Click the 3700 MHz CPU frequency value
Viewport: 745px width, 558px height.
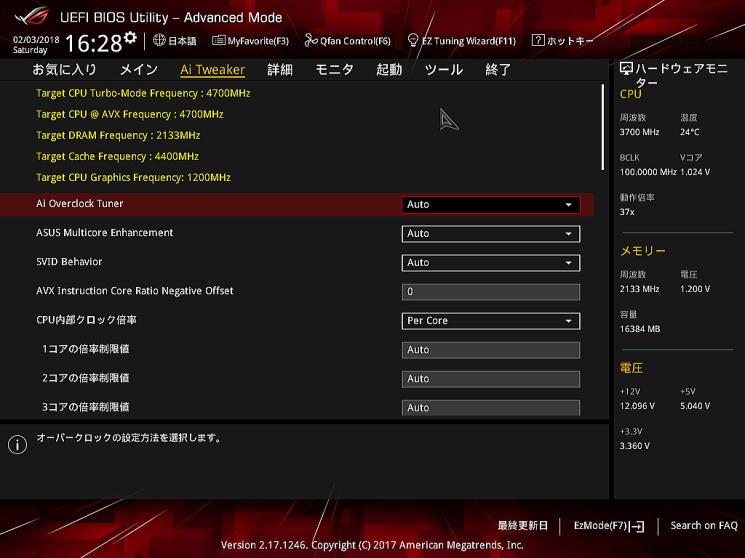pos(639,132)
